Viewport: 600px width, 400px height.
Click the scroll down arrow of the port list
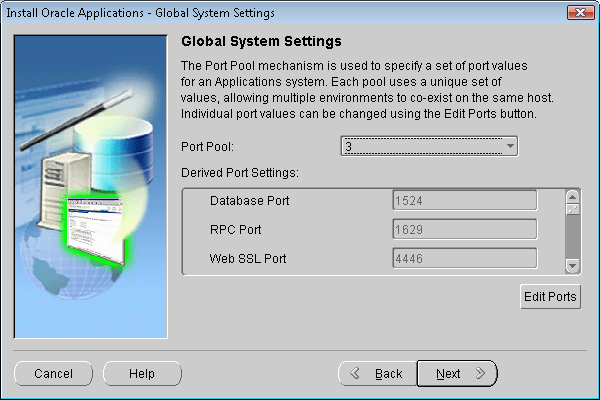[572, 266]
